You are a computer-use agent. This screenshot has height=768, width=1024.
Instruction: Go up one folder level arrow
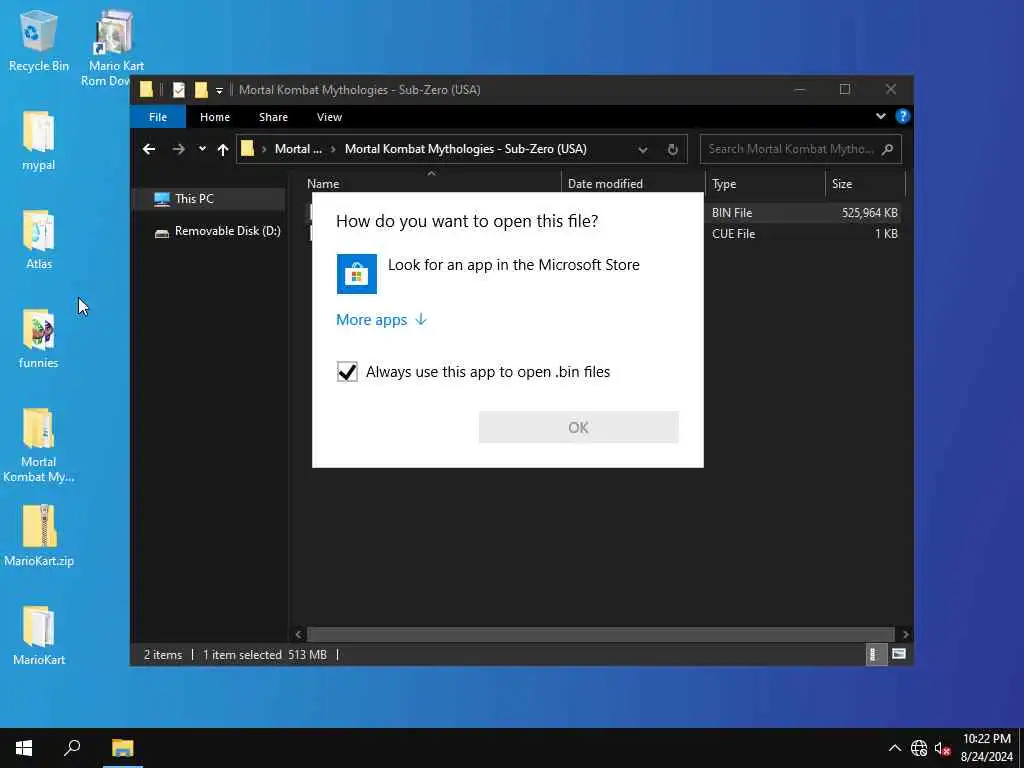click(x=223, y=150)
